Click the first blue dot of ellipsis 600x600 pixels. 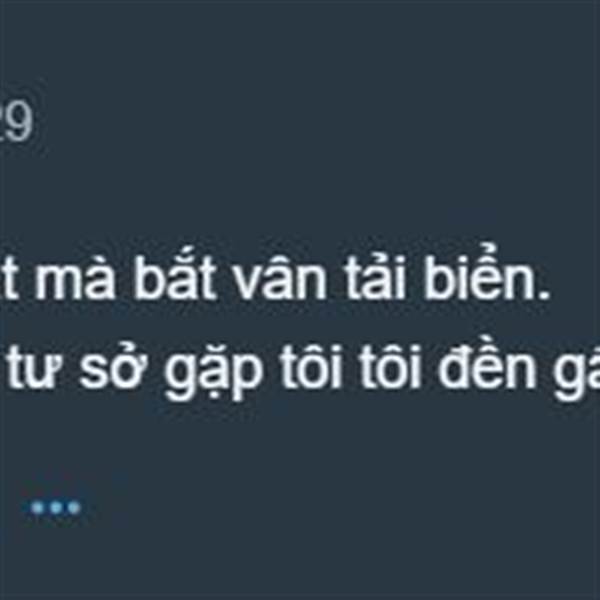click(38, 508)
